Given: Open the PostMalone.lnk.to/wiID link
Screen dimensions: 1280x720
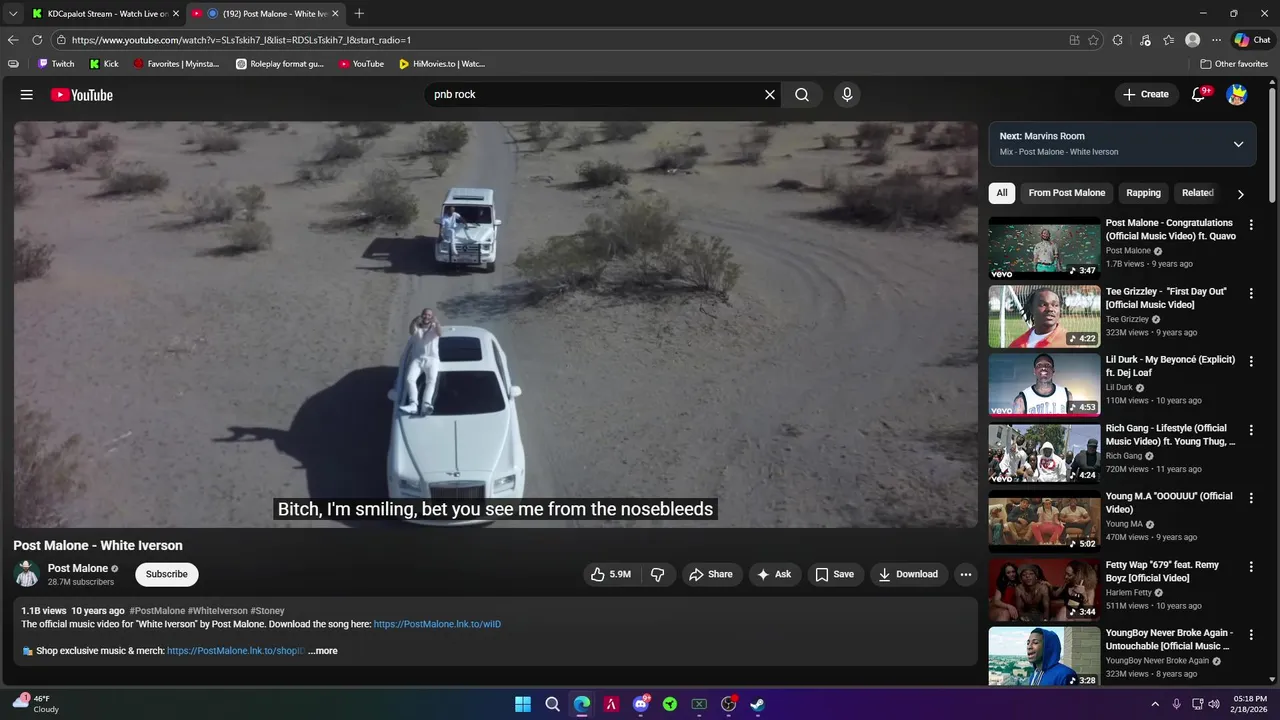Looking at the screenshot, I should tap(437, 624).
